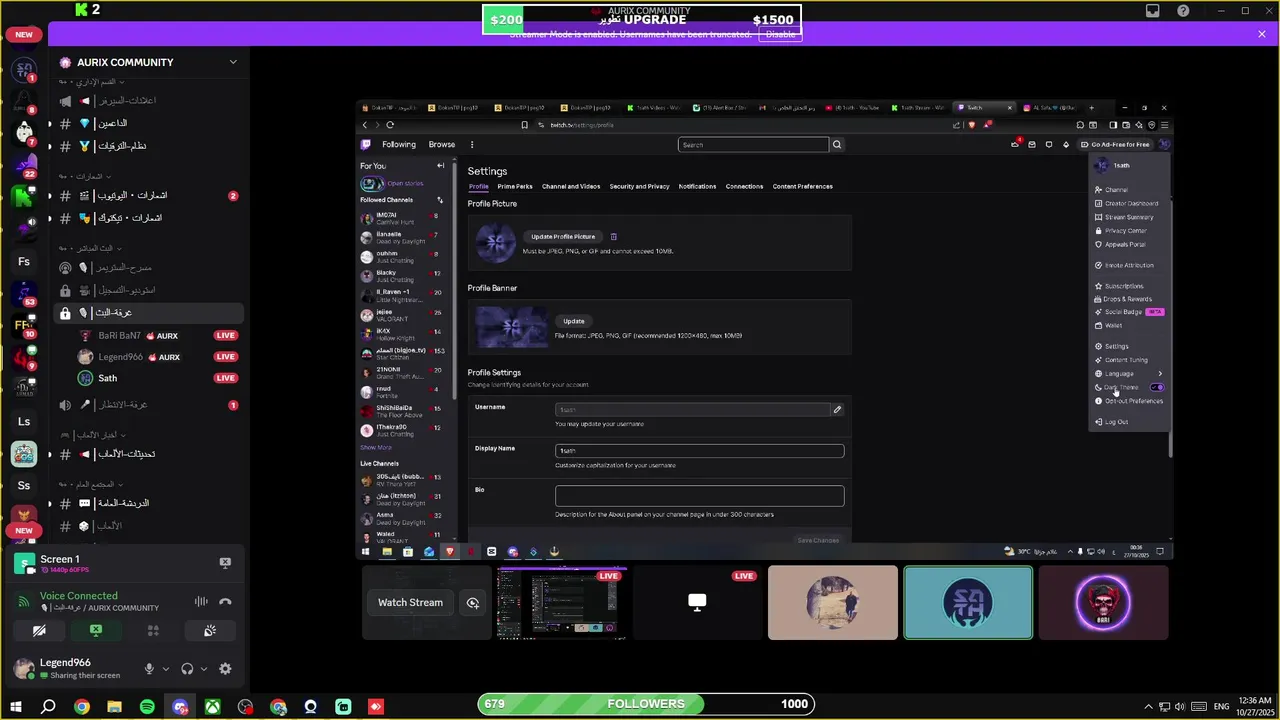Disconnect from voice with the hang-up icon
1280x720 pixels.
click(225, 601)
